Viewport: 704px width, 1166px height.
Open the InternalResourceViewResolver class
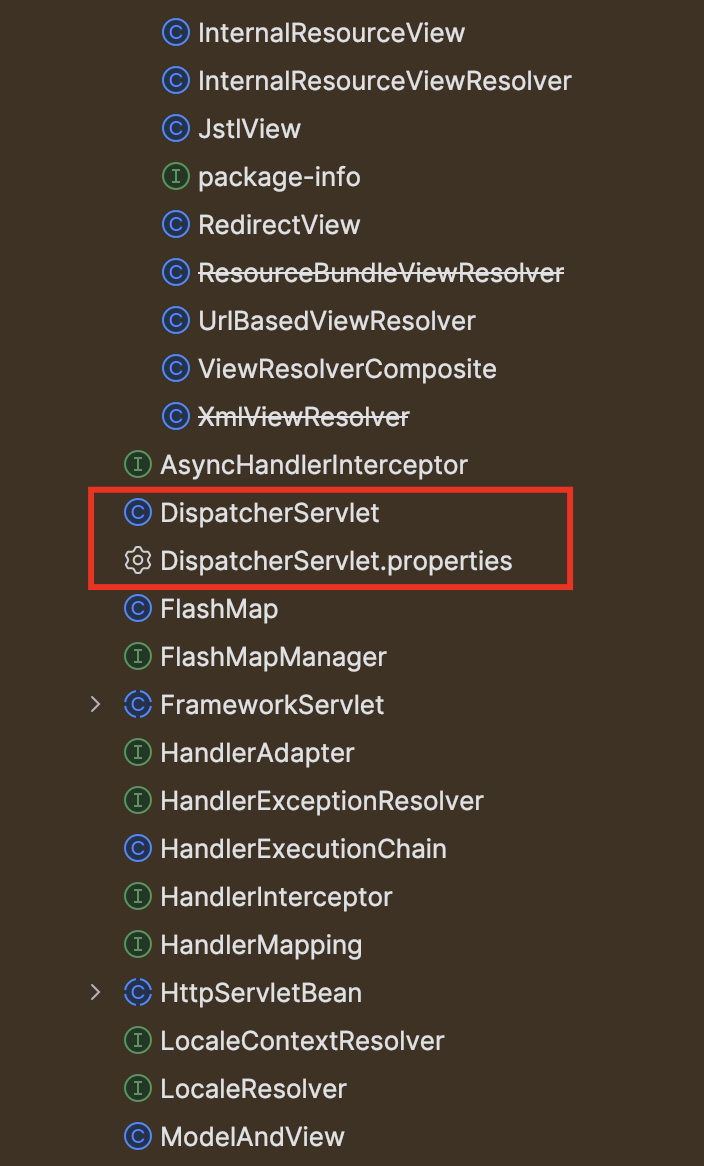pos(384,81)
